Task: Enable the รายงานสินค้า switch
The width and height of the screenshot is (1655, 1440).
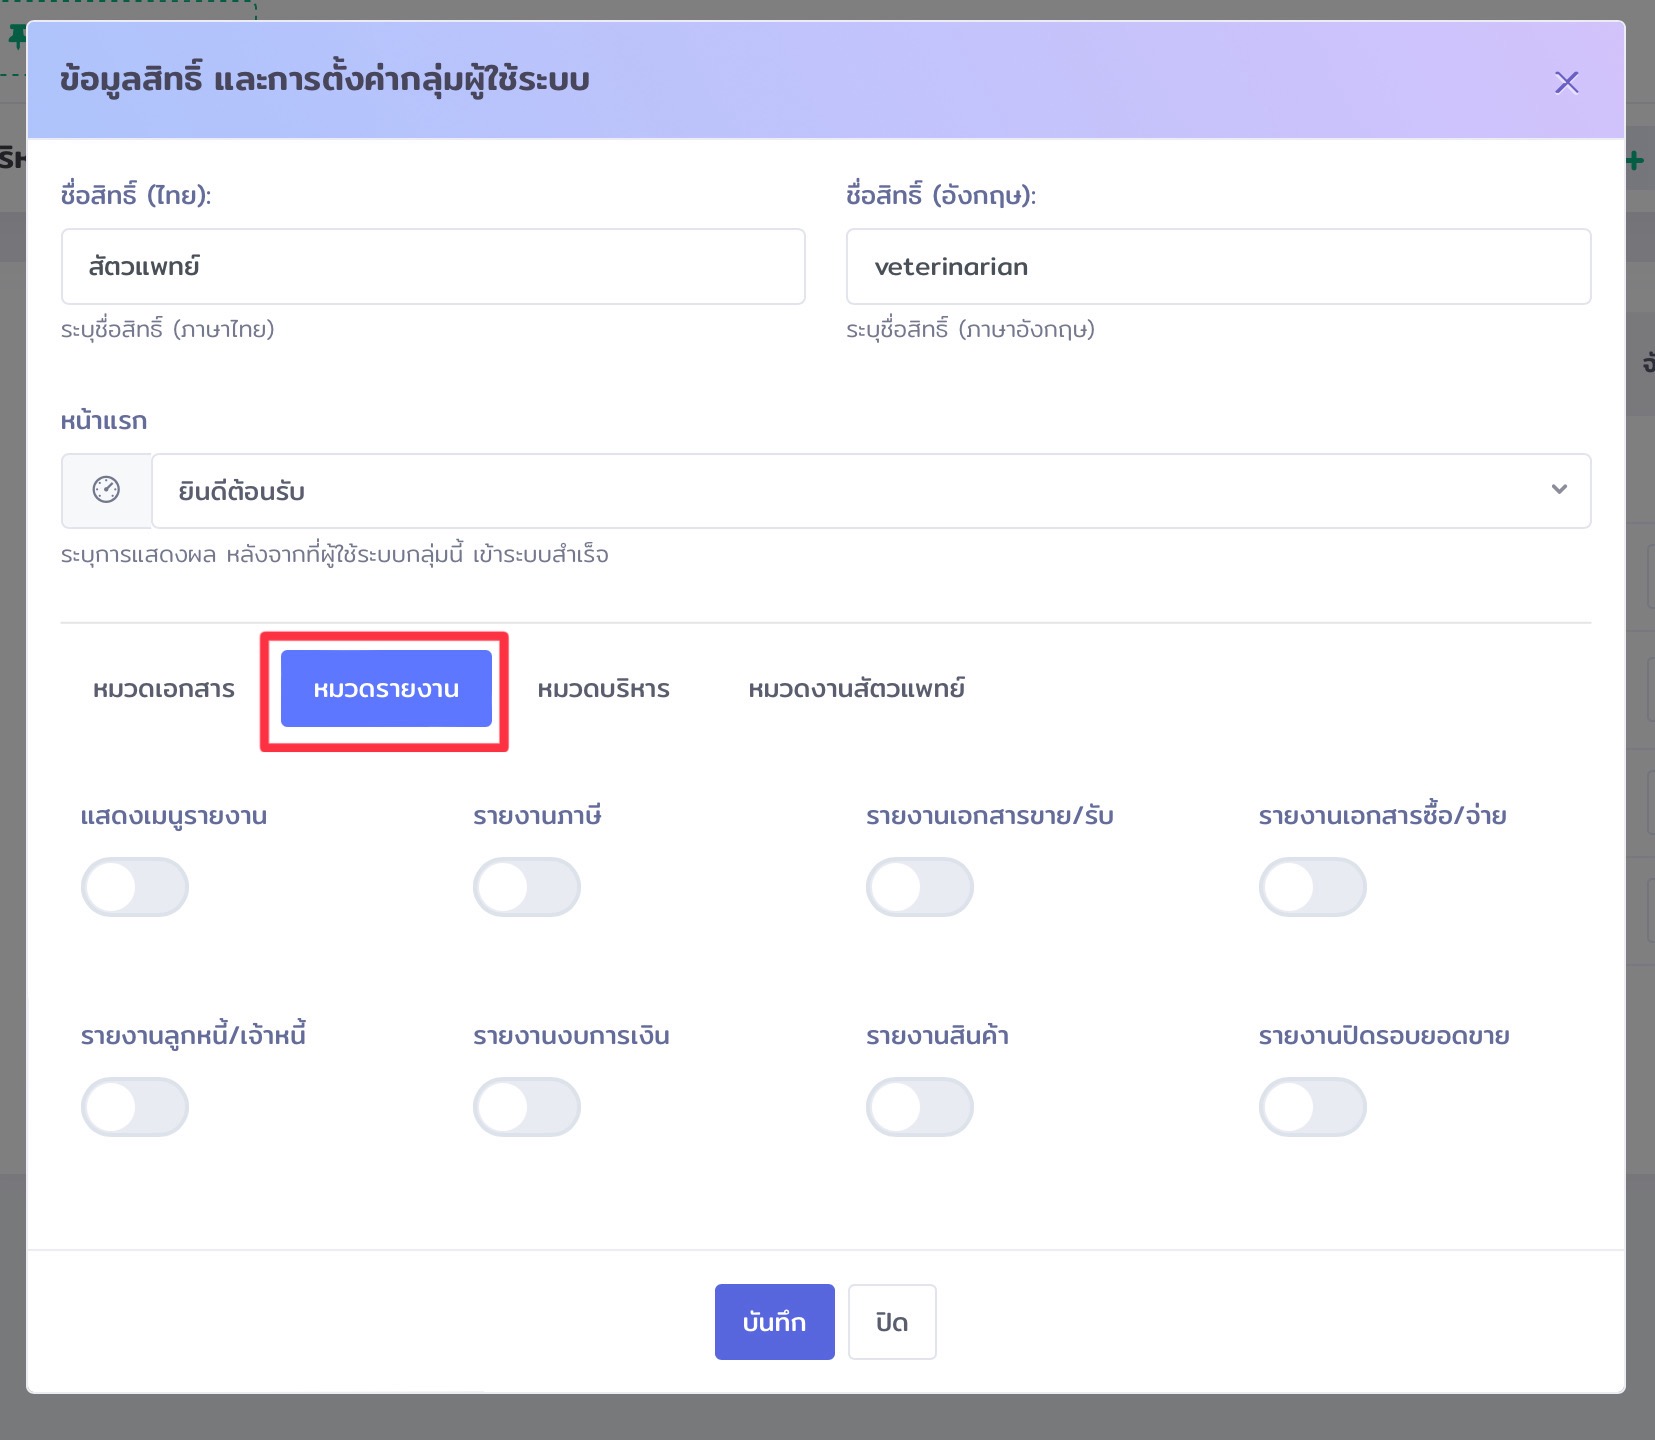Action: click(920, 1107)
